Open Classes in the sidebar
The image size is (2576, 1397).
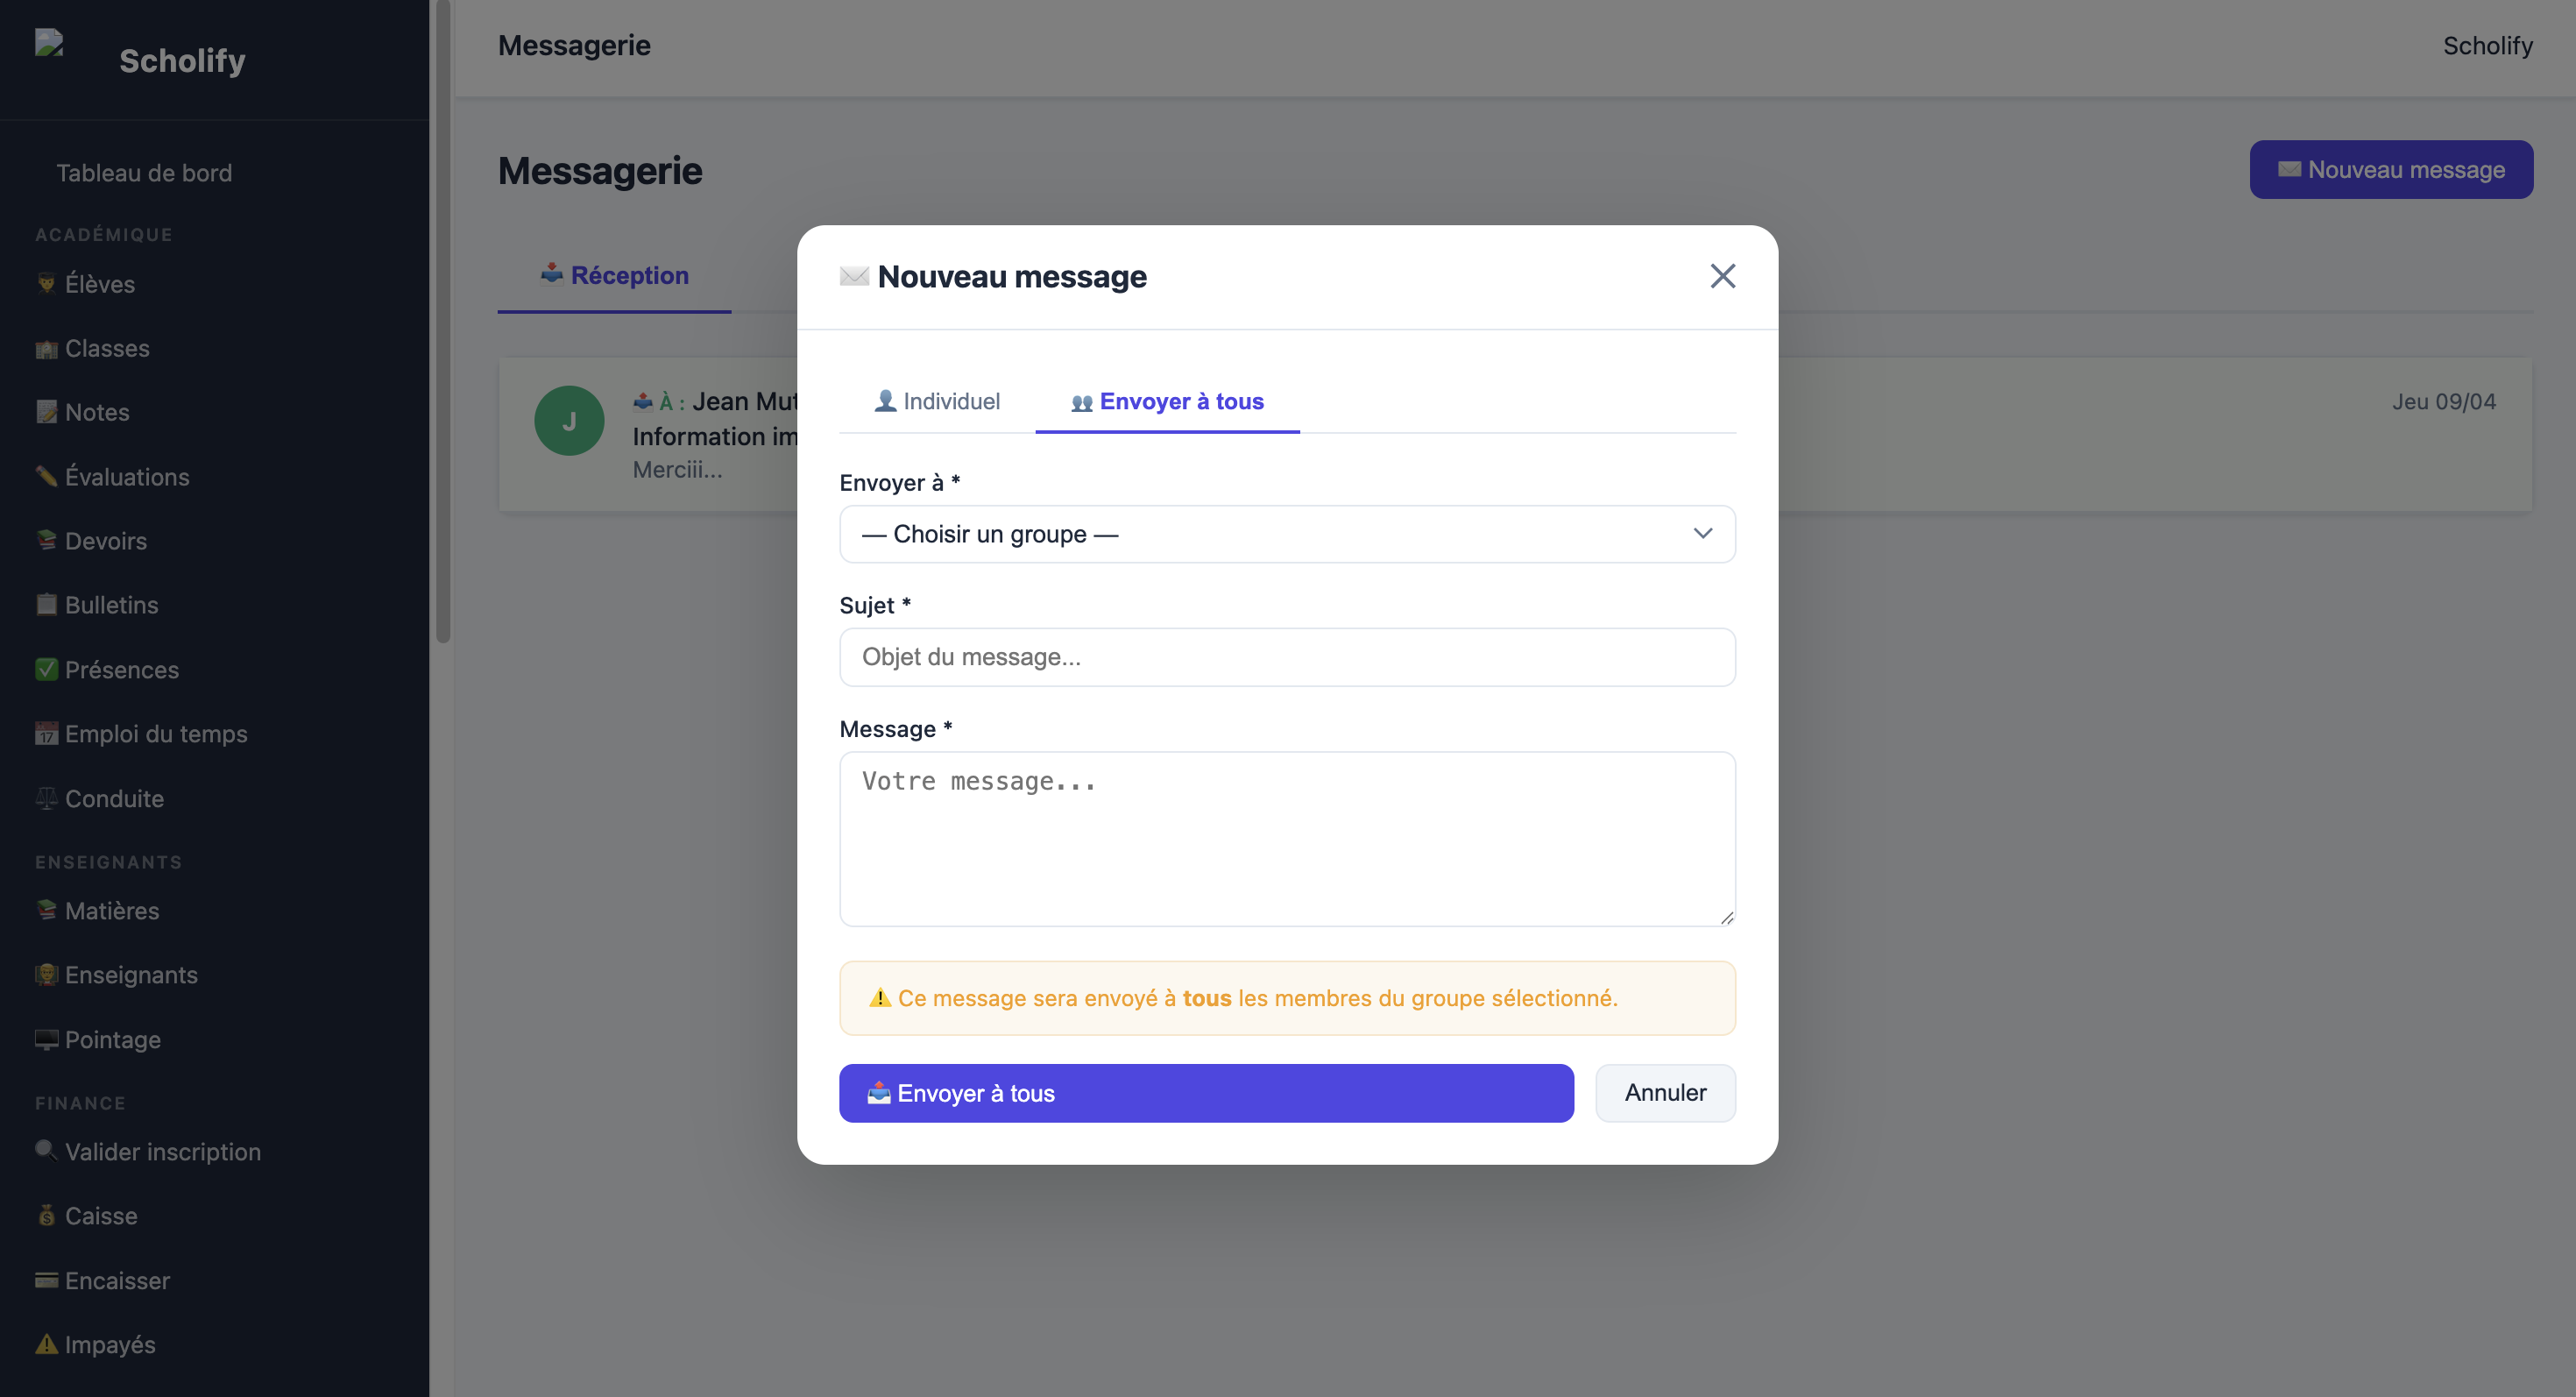[x=107, y=348]
